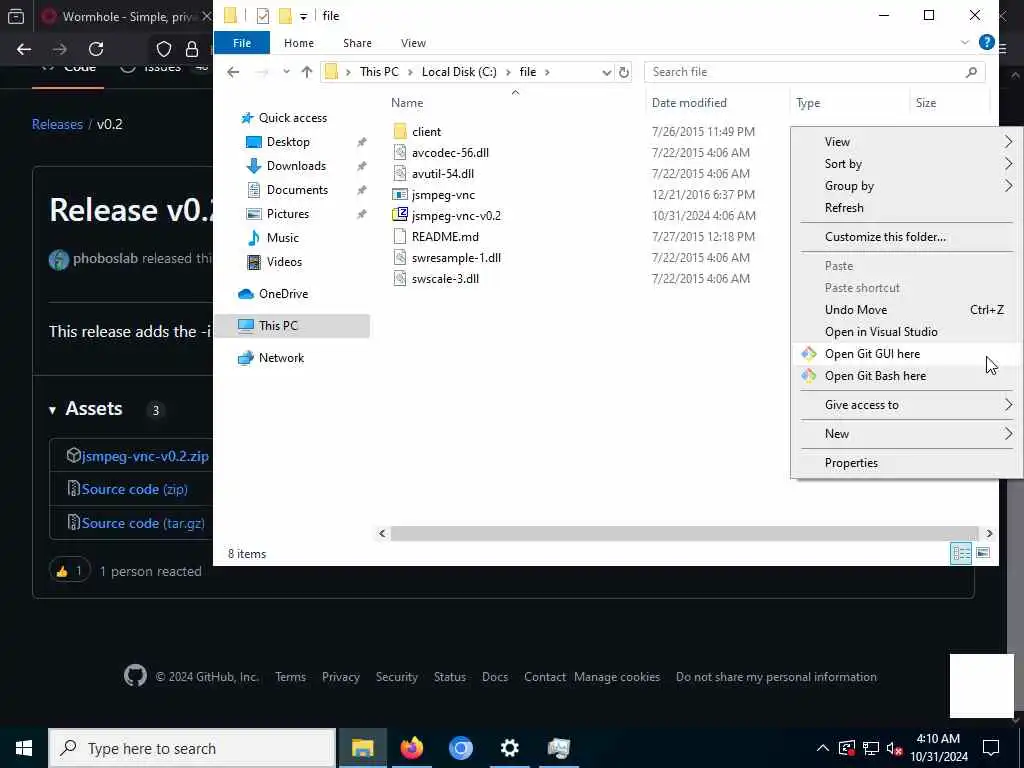The height and width of the screenshot is (768, 1024).
Task: Open jsmpeg-vnc-v0.2.zip asset link in browser
Action: [x=145, y=456]
